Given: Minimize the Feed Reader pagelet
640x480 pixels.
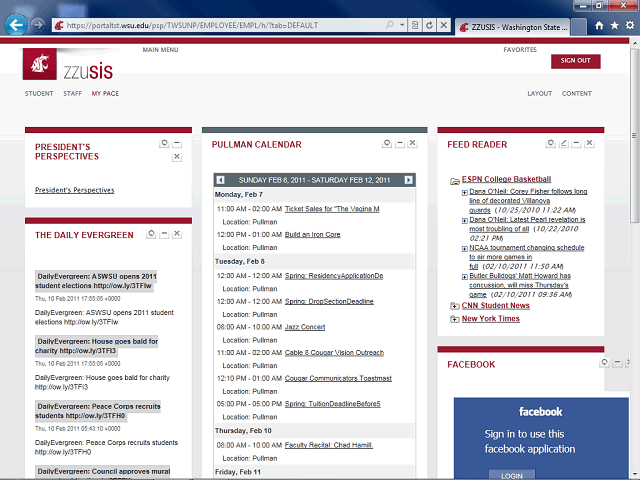Looking at the screenshot, I should tap(577, 144).
